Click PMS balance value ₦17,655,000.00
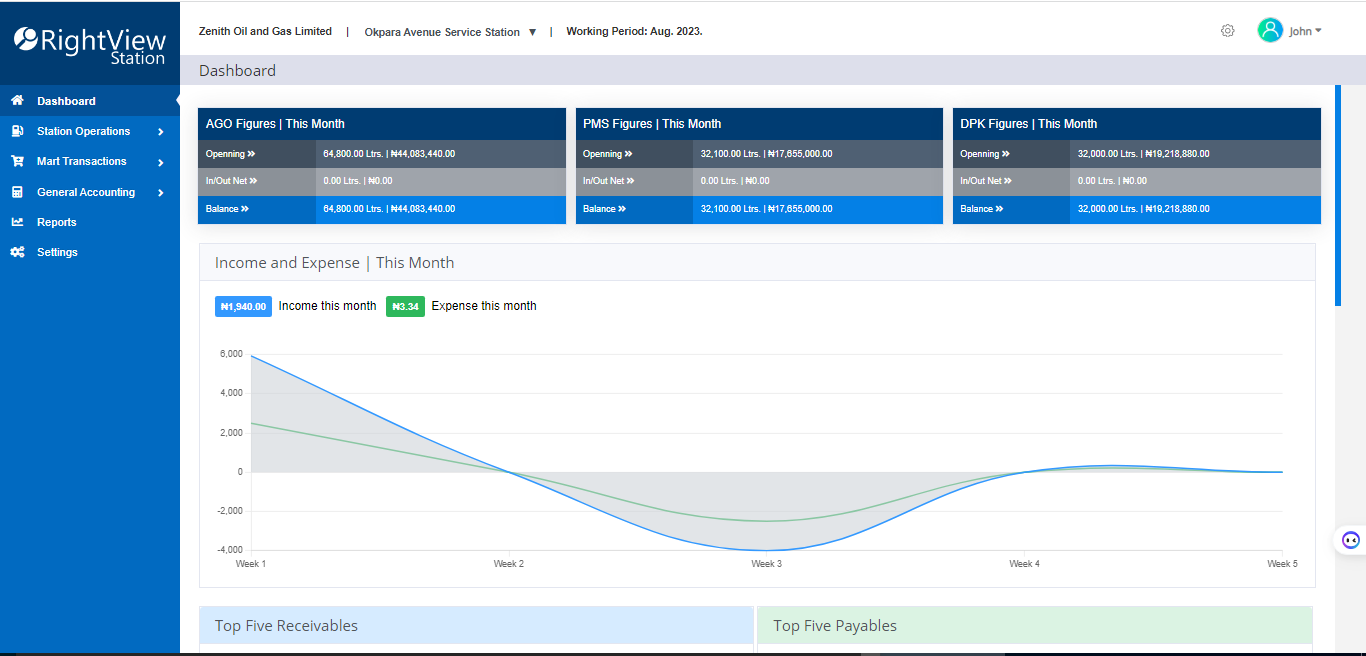This screenshot has height=656, width=1366. point(800,209)
